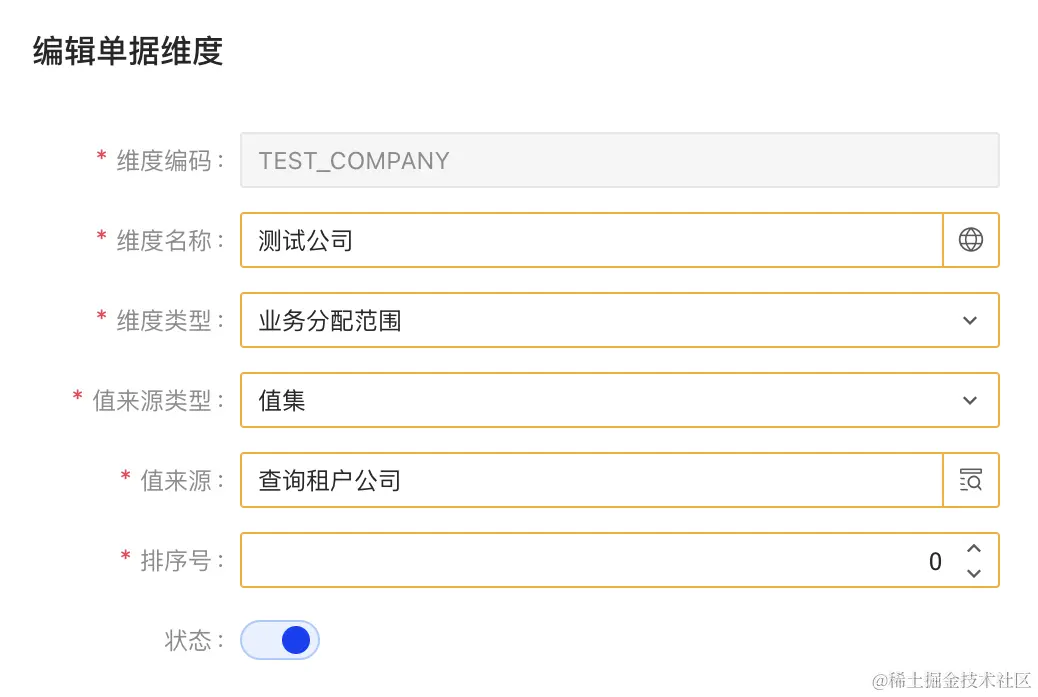The width and height of the screenshot is (1038, 697).
Task: Click the 值来源类型 field label
Action: pos(152,400)
